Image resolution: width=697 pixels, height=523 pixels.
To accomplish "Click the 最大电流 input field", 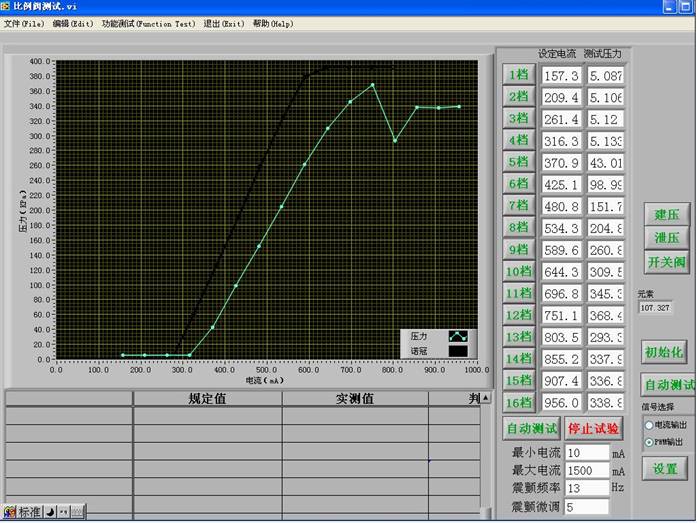I will 585,470.
